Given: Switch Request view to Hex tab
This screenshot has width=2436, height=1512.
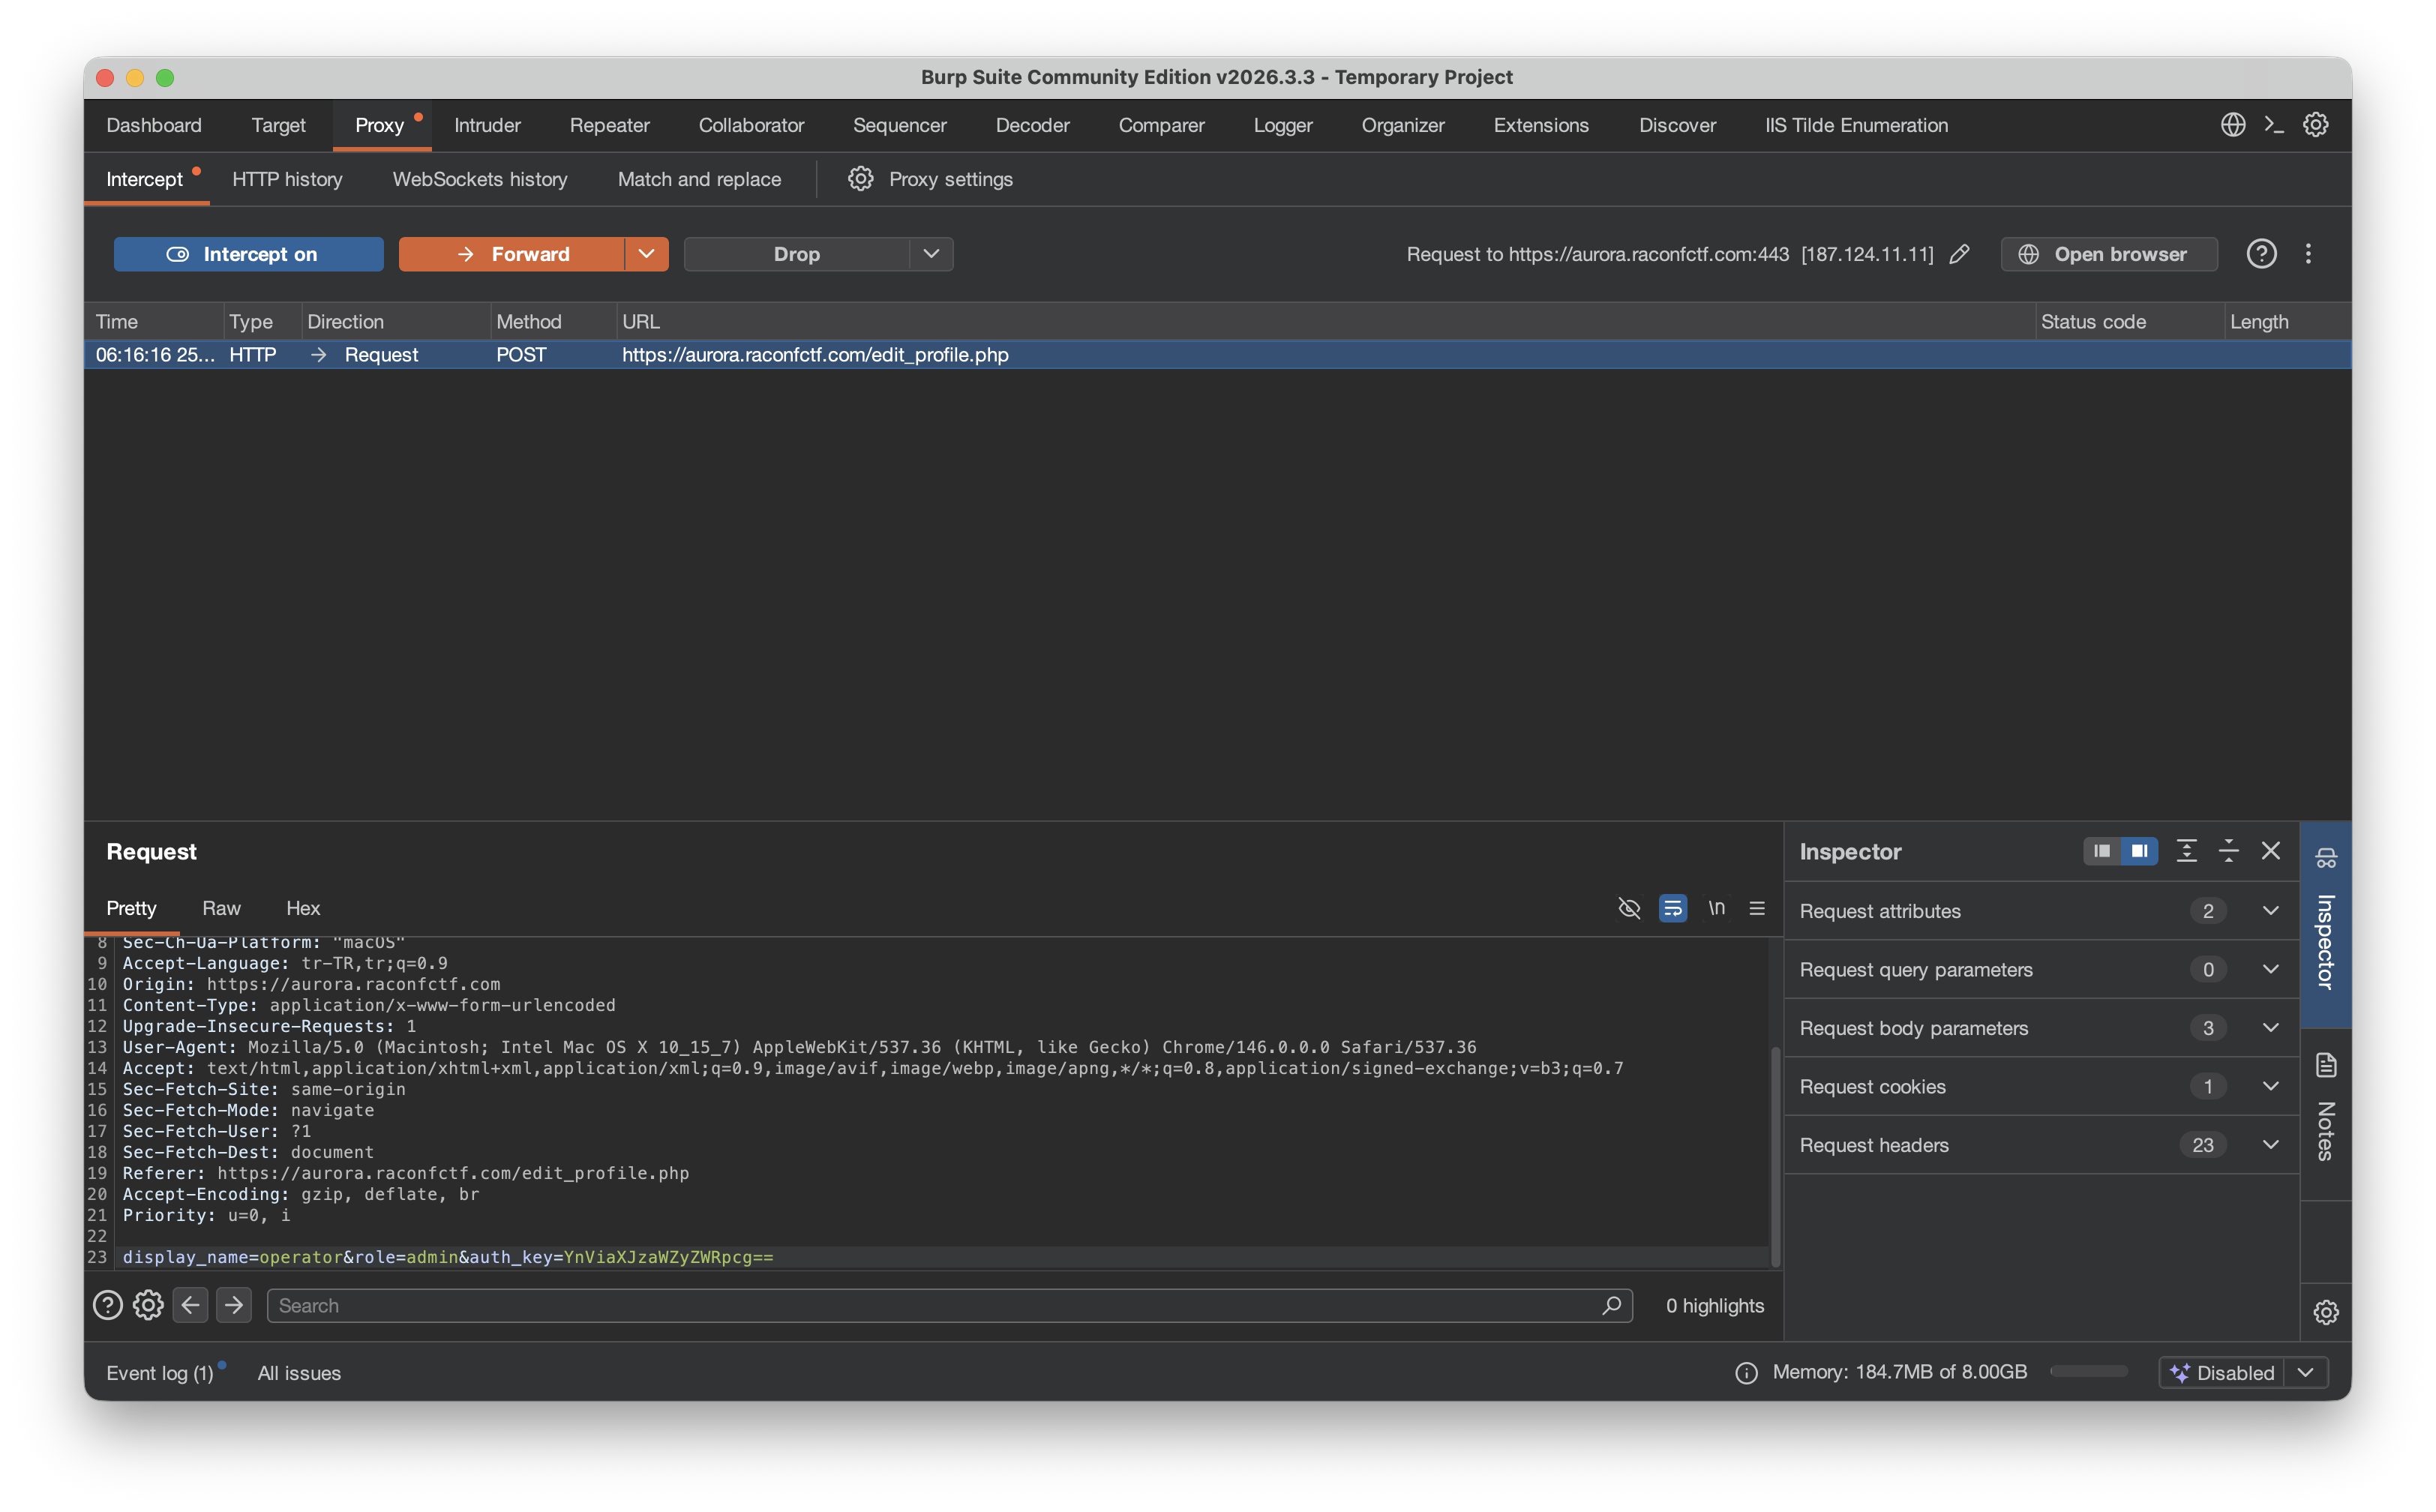Looking at the screenshot, I should [303, 908].
